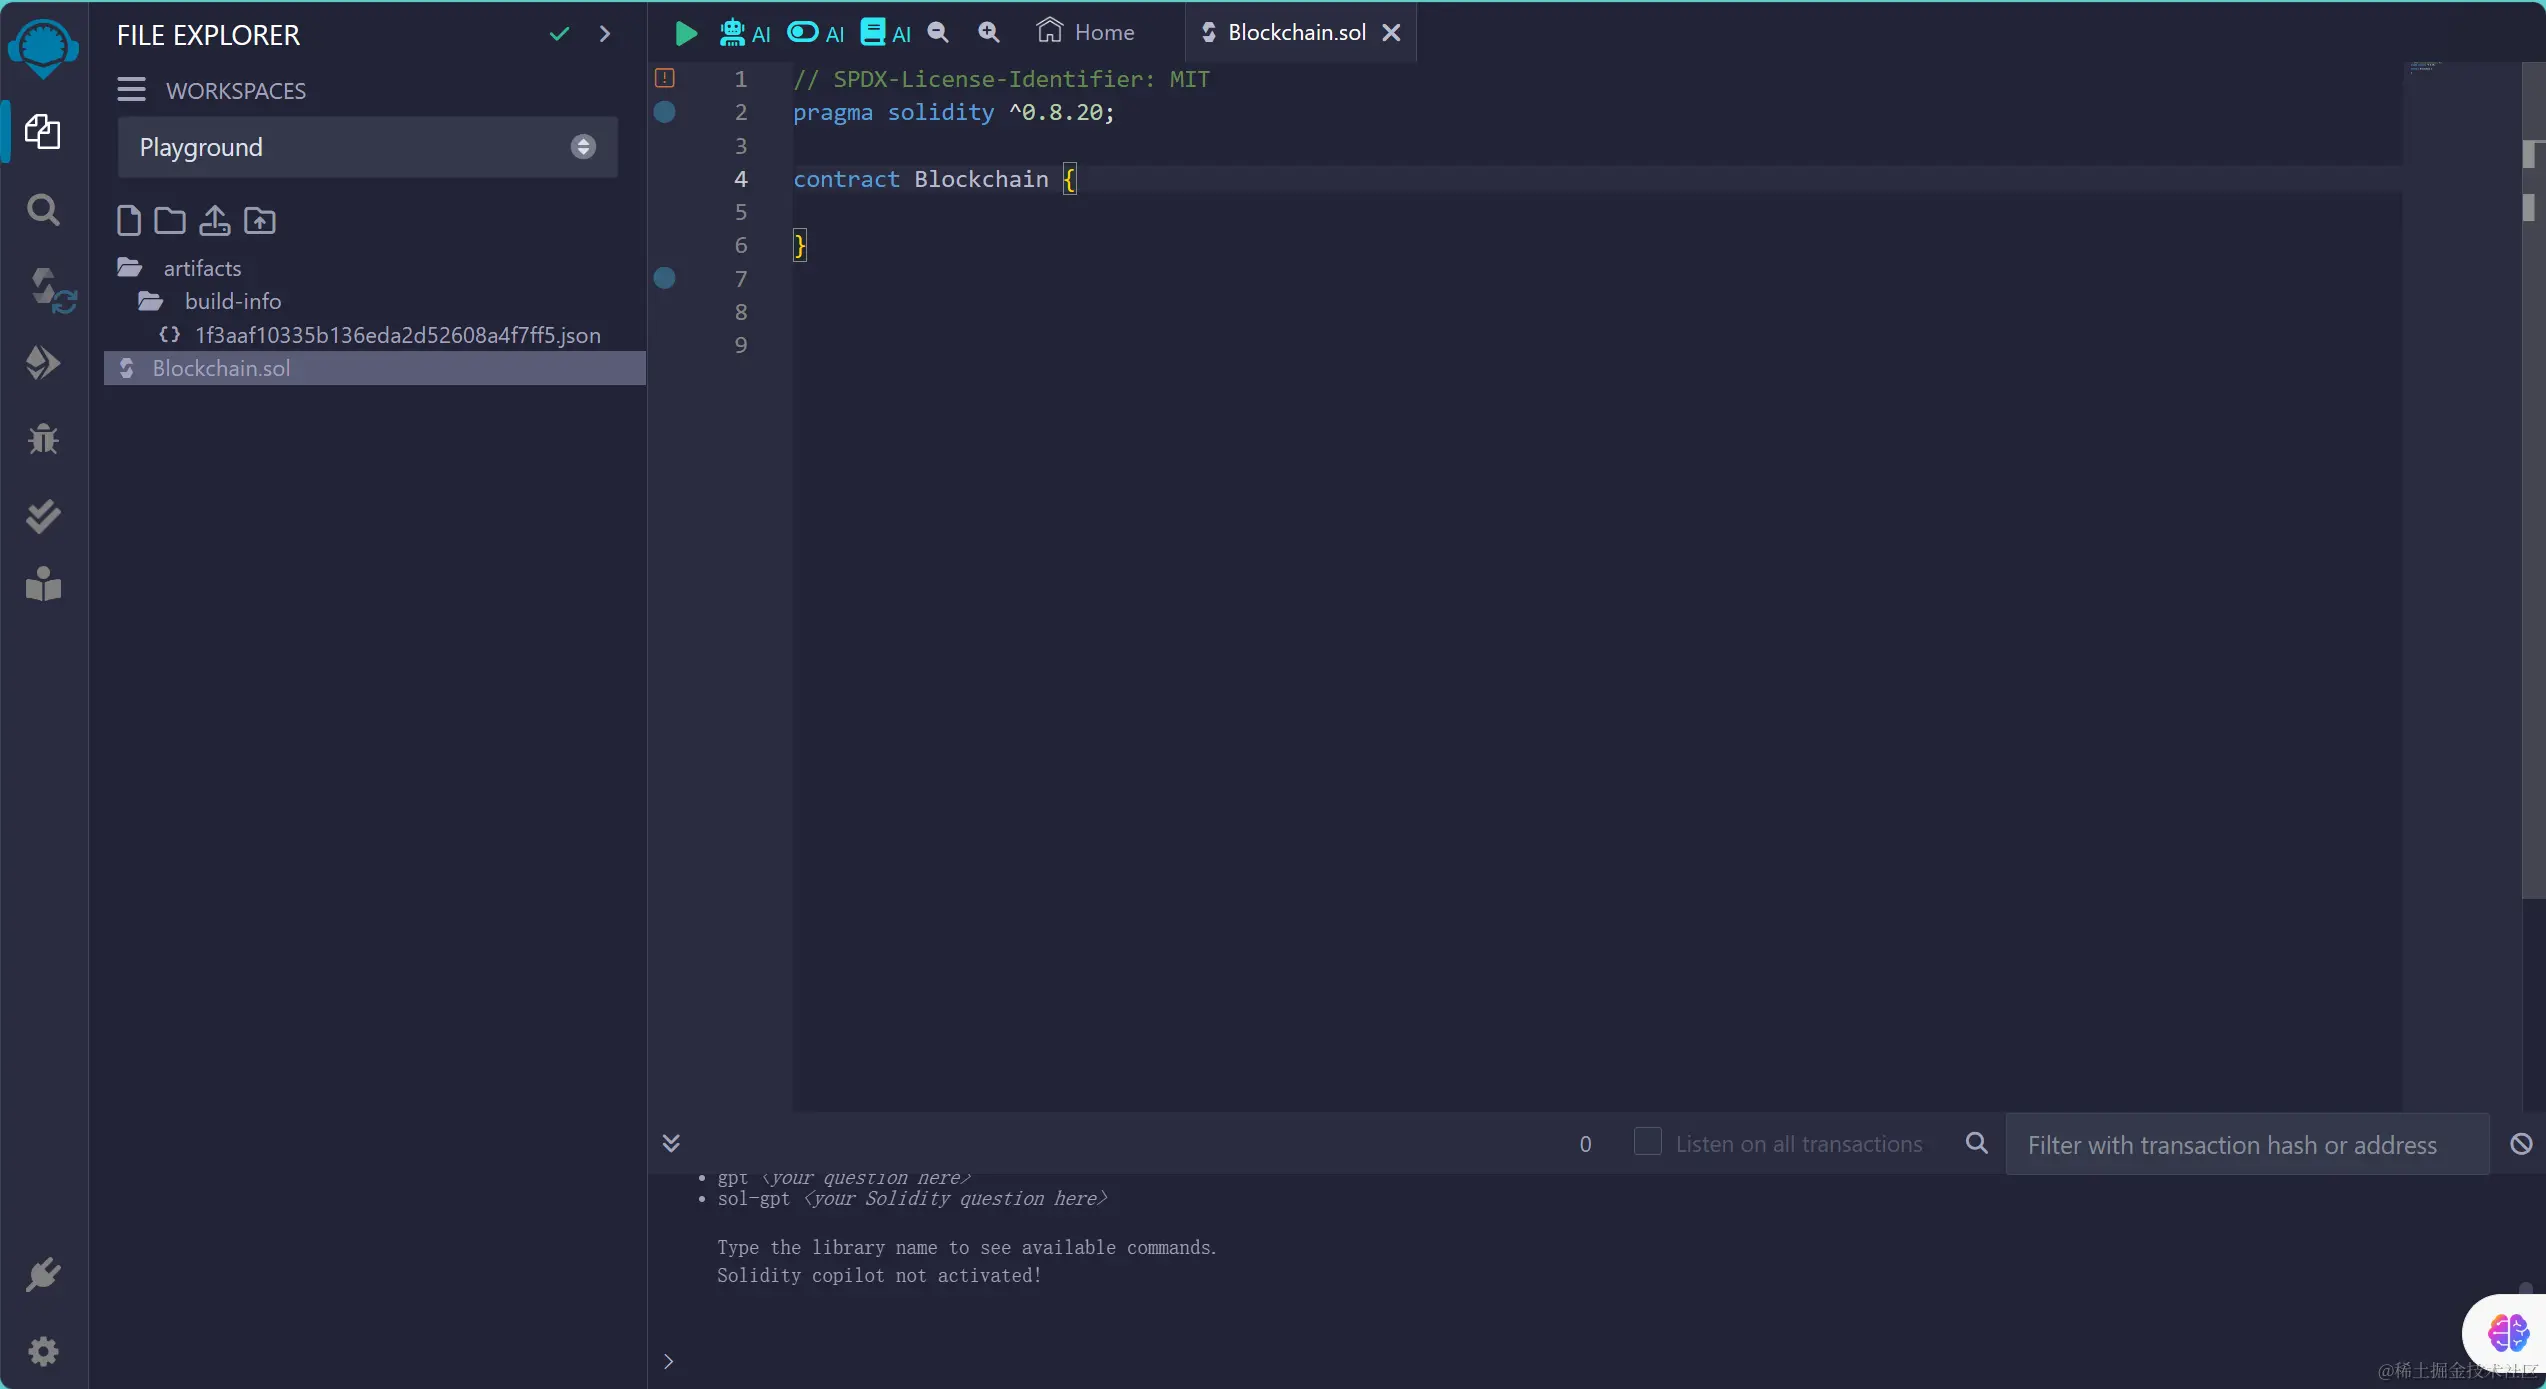Open the Debugger bug icon
The height and width of the screenshot is (1389, 2546).
coord(43,439)
